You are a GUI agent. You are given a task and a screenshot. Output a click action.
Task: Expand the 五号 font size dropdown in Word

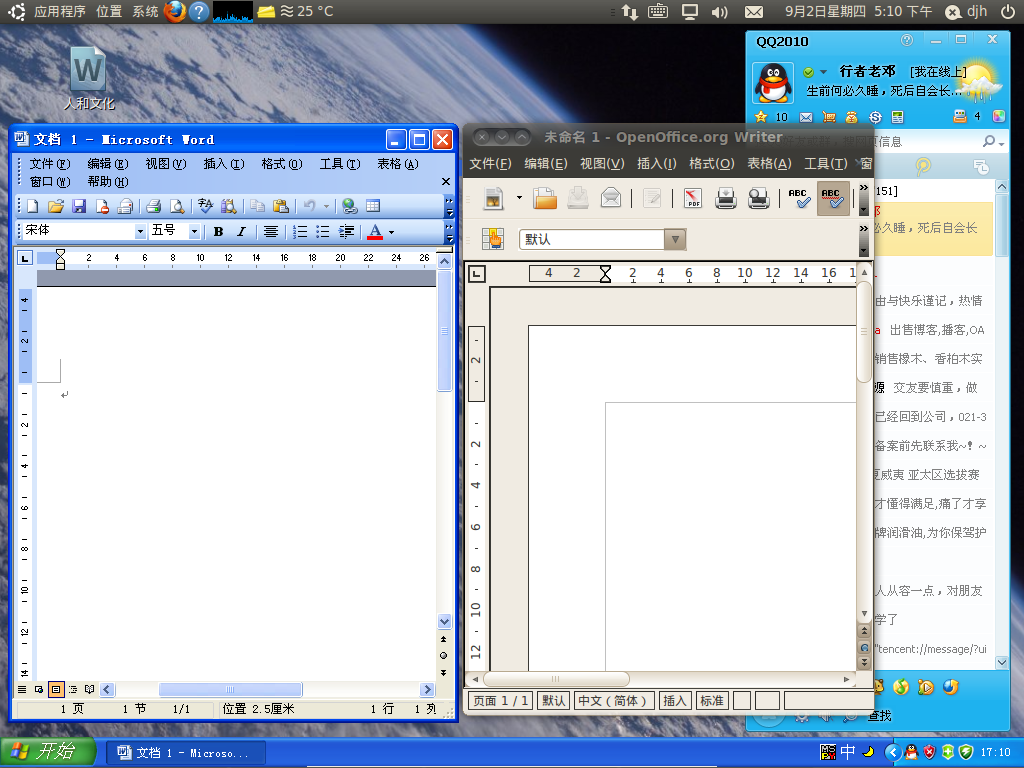(x=194, y=231)
